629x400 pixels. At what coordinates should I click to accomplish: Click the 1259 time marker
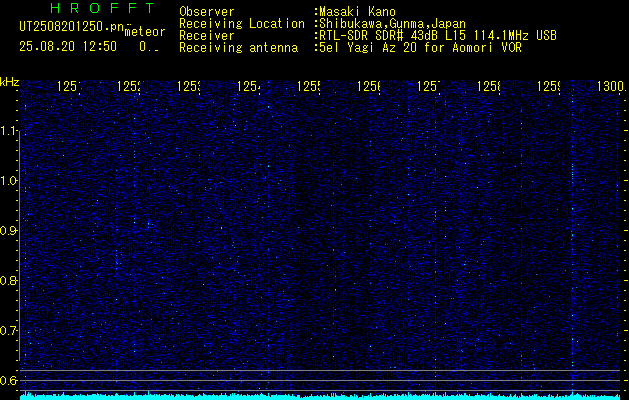(549, 86)
